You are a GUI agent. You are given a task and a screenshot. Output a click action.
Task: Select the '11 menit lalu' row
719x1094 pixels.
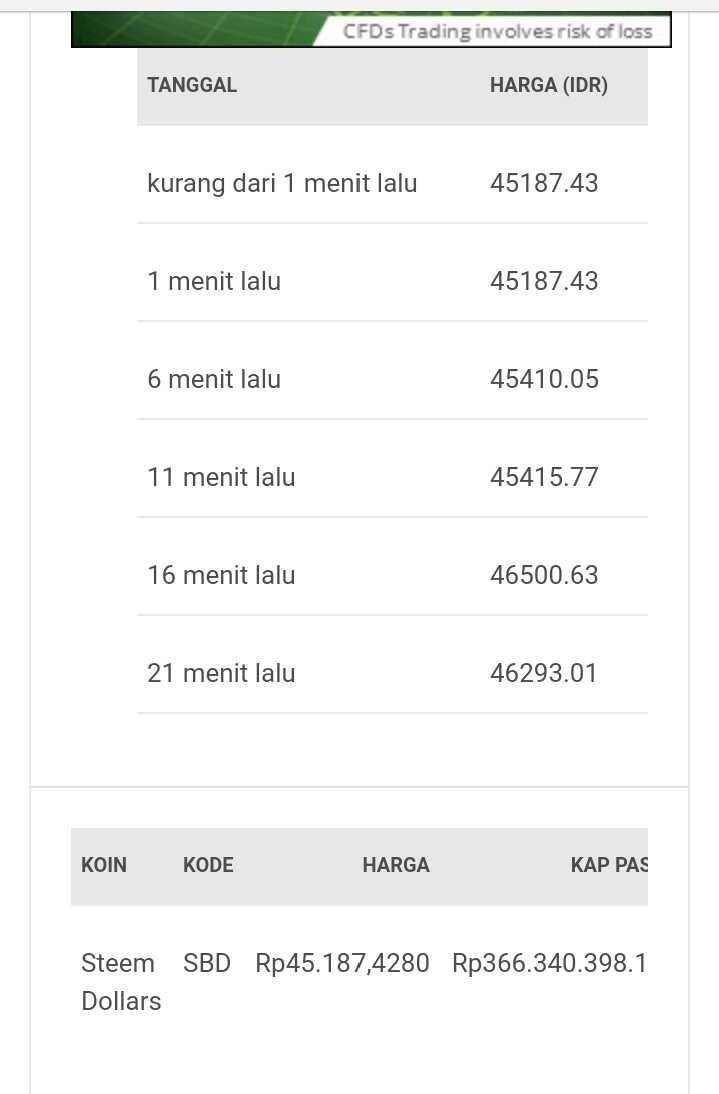coord(393,477)
